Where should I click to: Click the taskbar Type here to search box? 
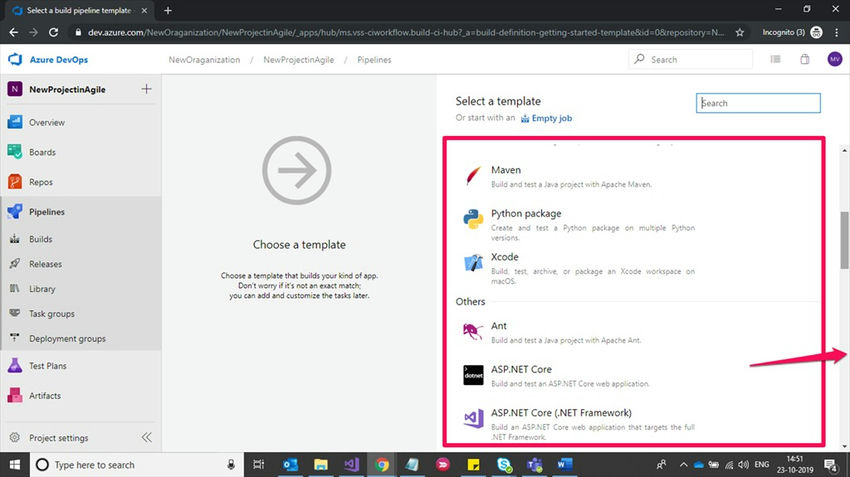pyautogui.click(x=136, y=465)
